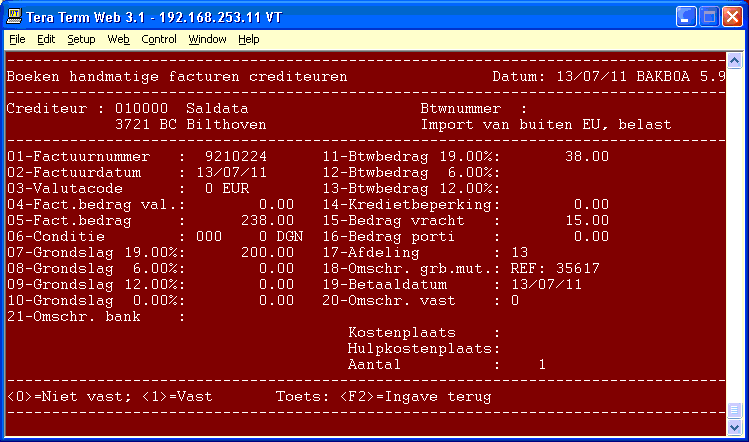Minimize the Tera Term window

point(686,16)
